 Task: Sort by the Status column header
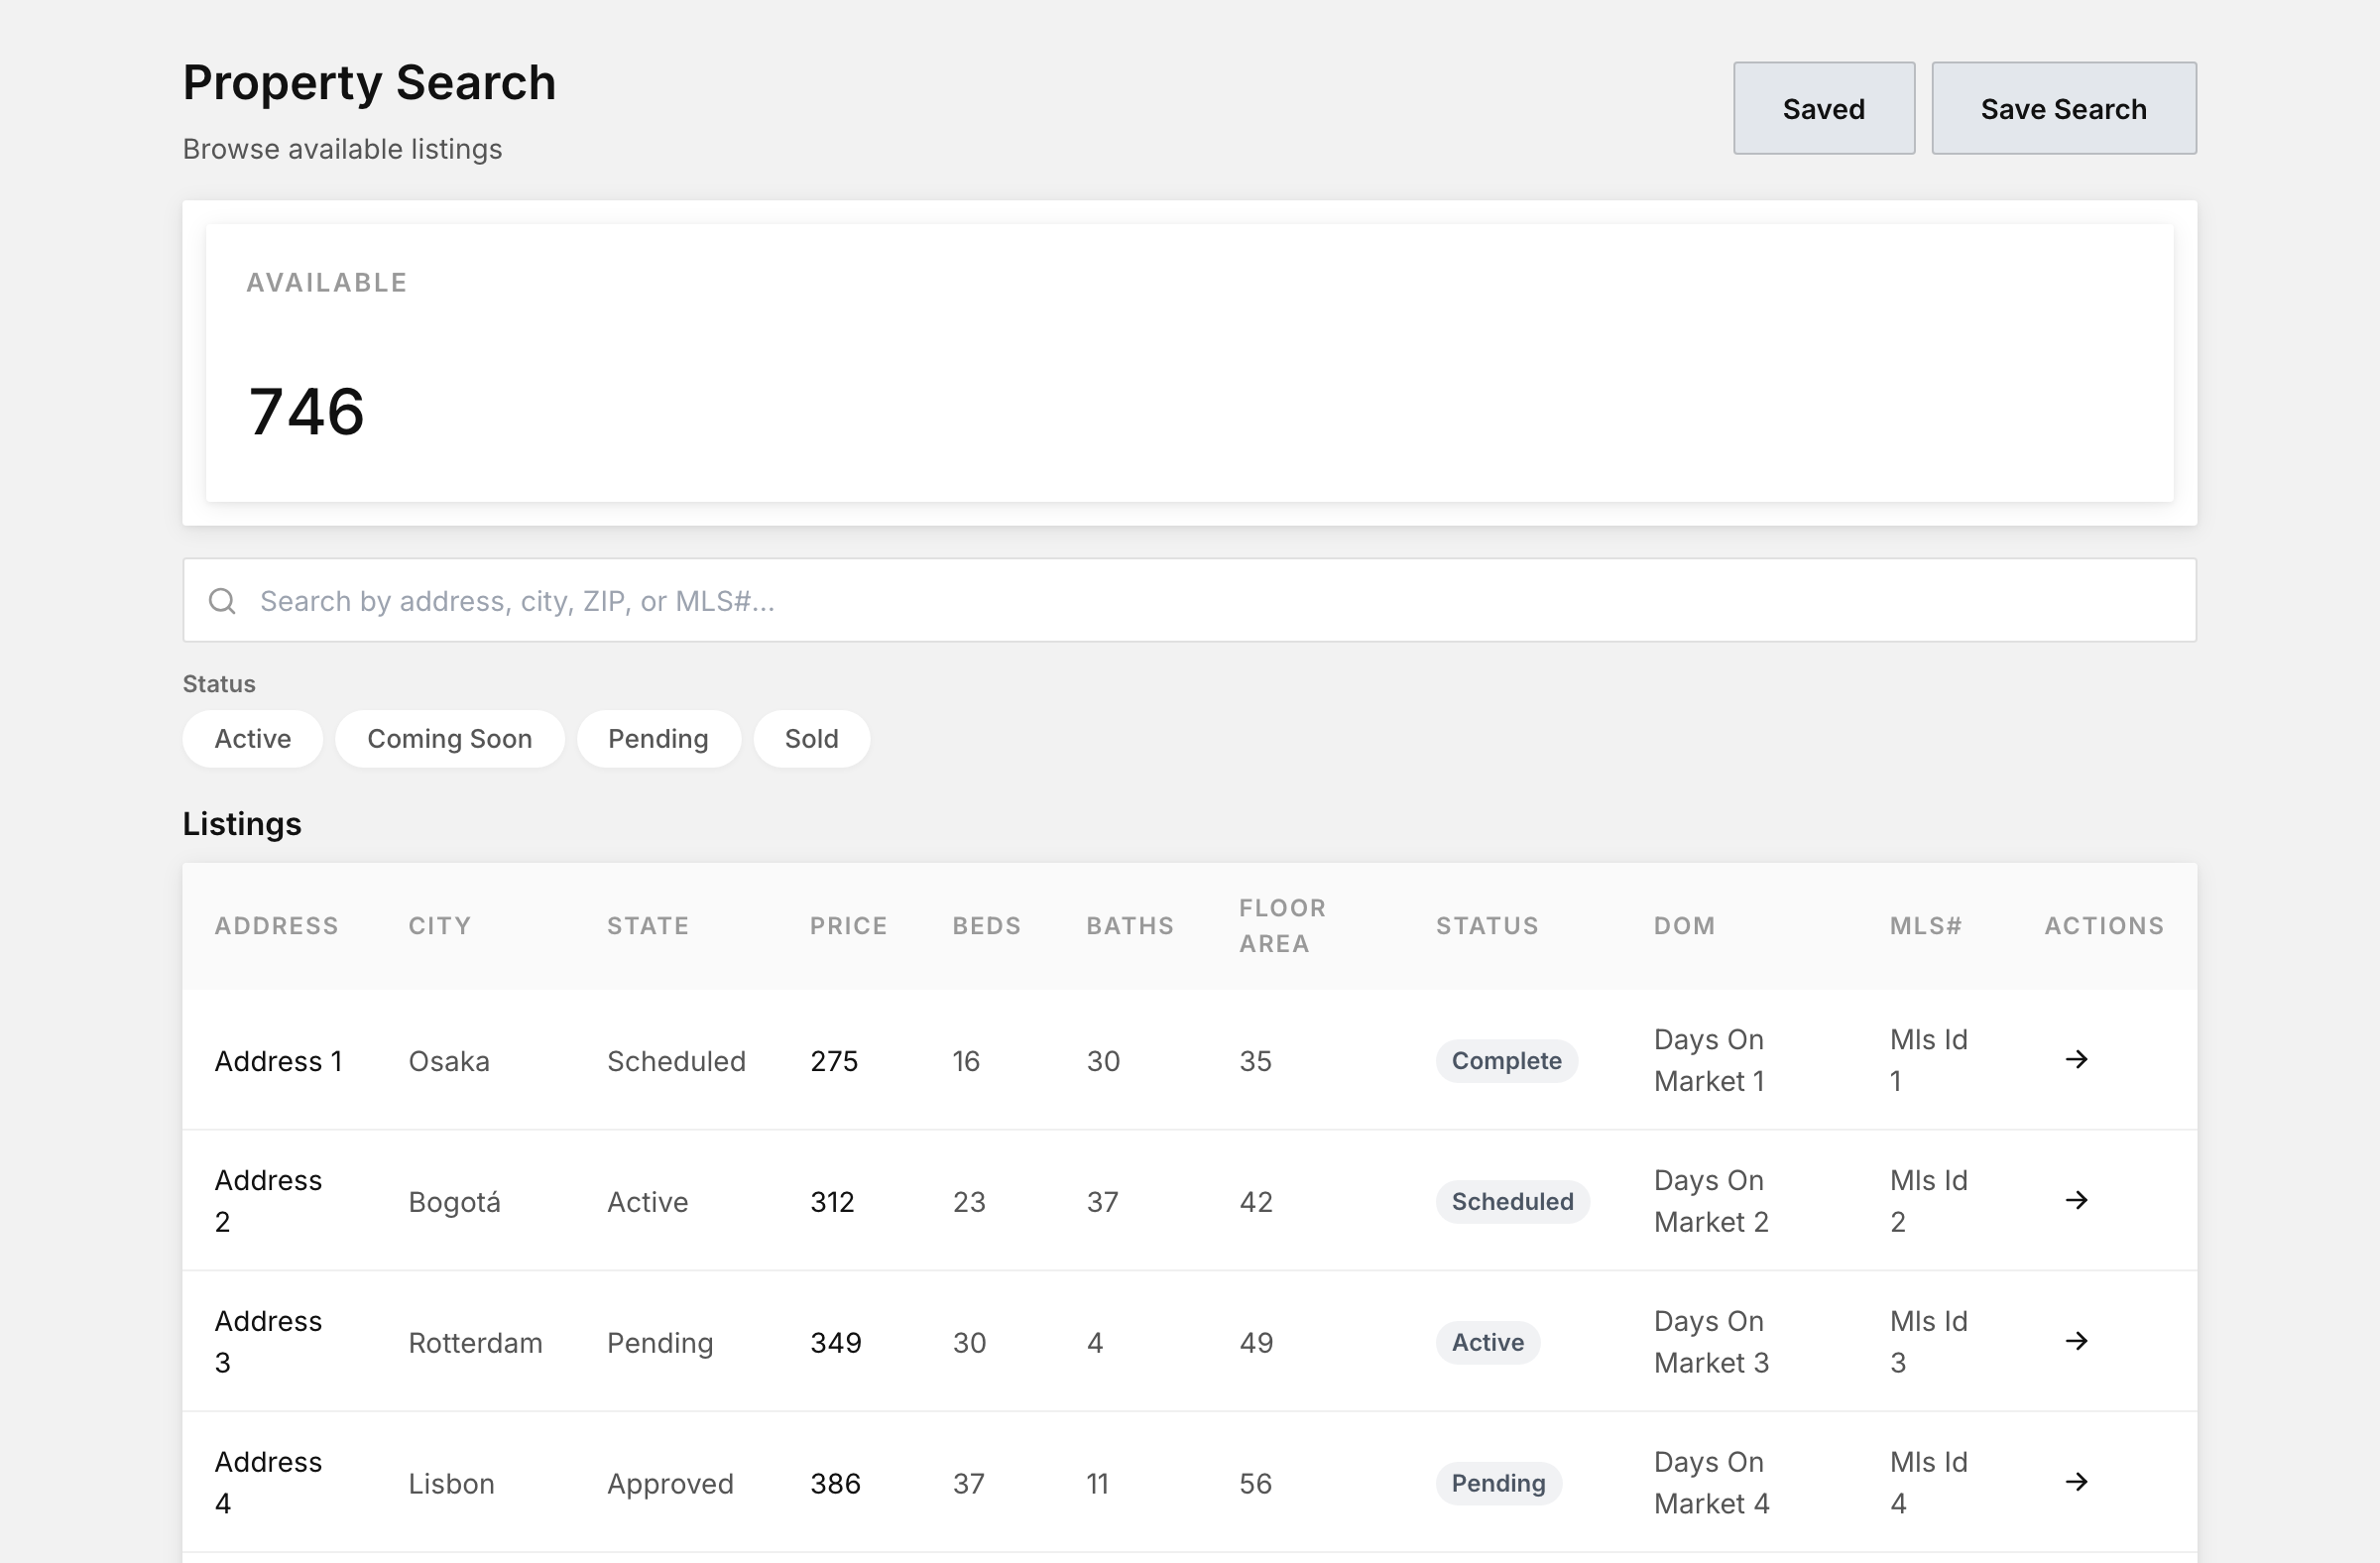(x=1488, y=926)
